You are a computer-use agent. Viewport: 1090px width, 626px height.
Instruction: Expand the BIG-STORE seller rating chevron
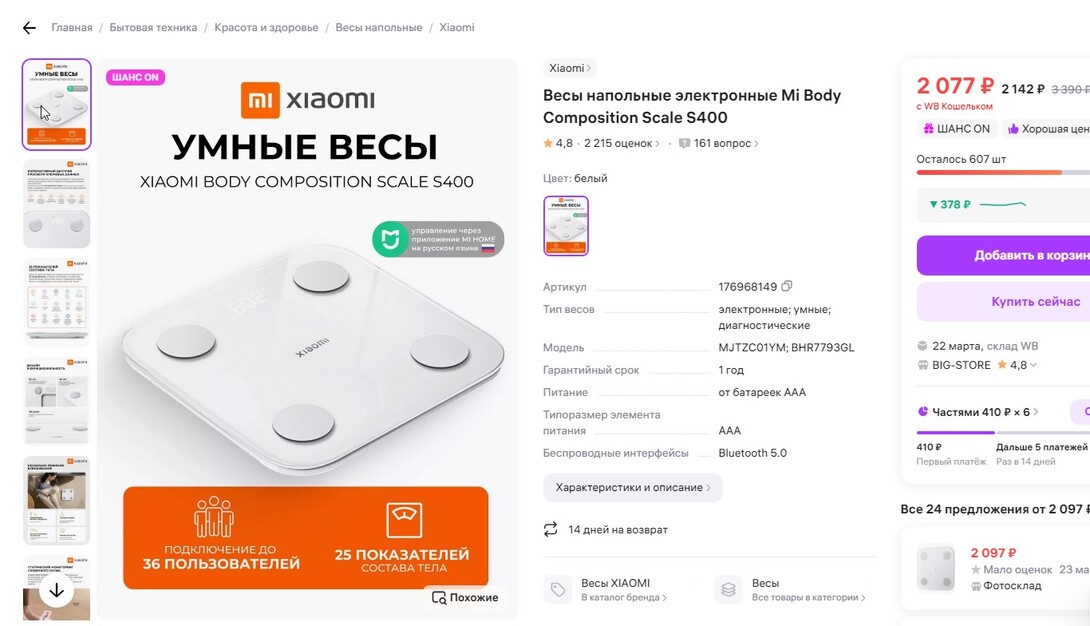pos(1034,365)
